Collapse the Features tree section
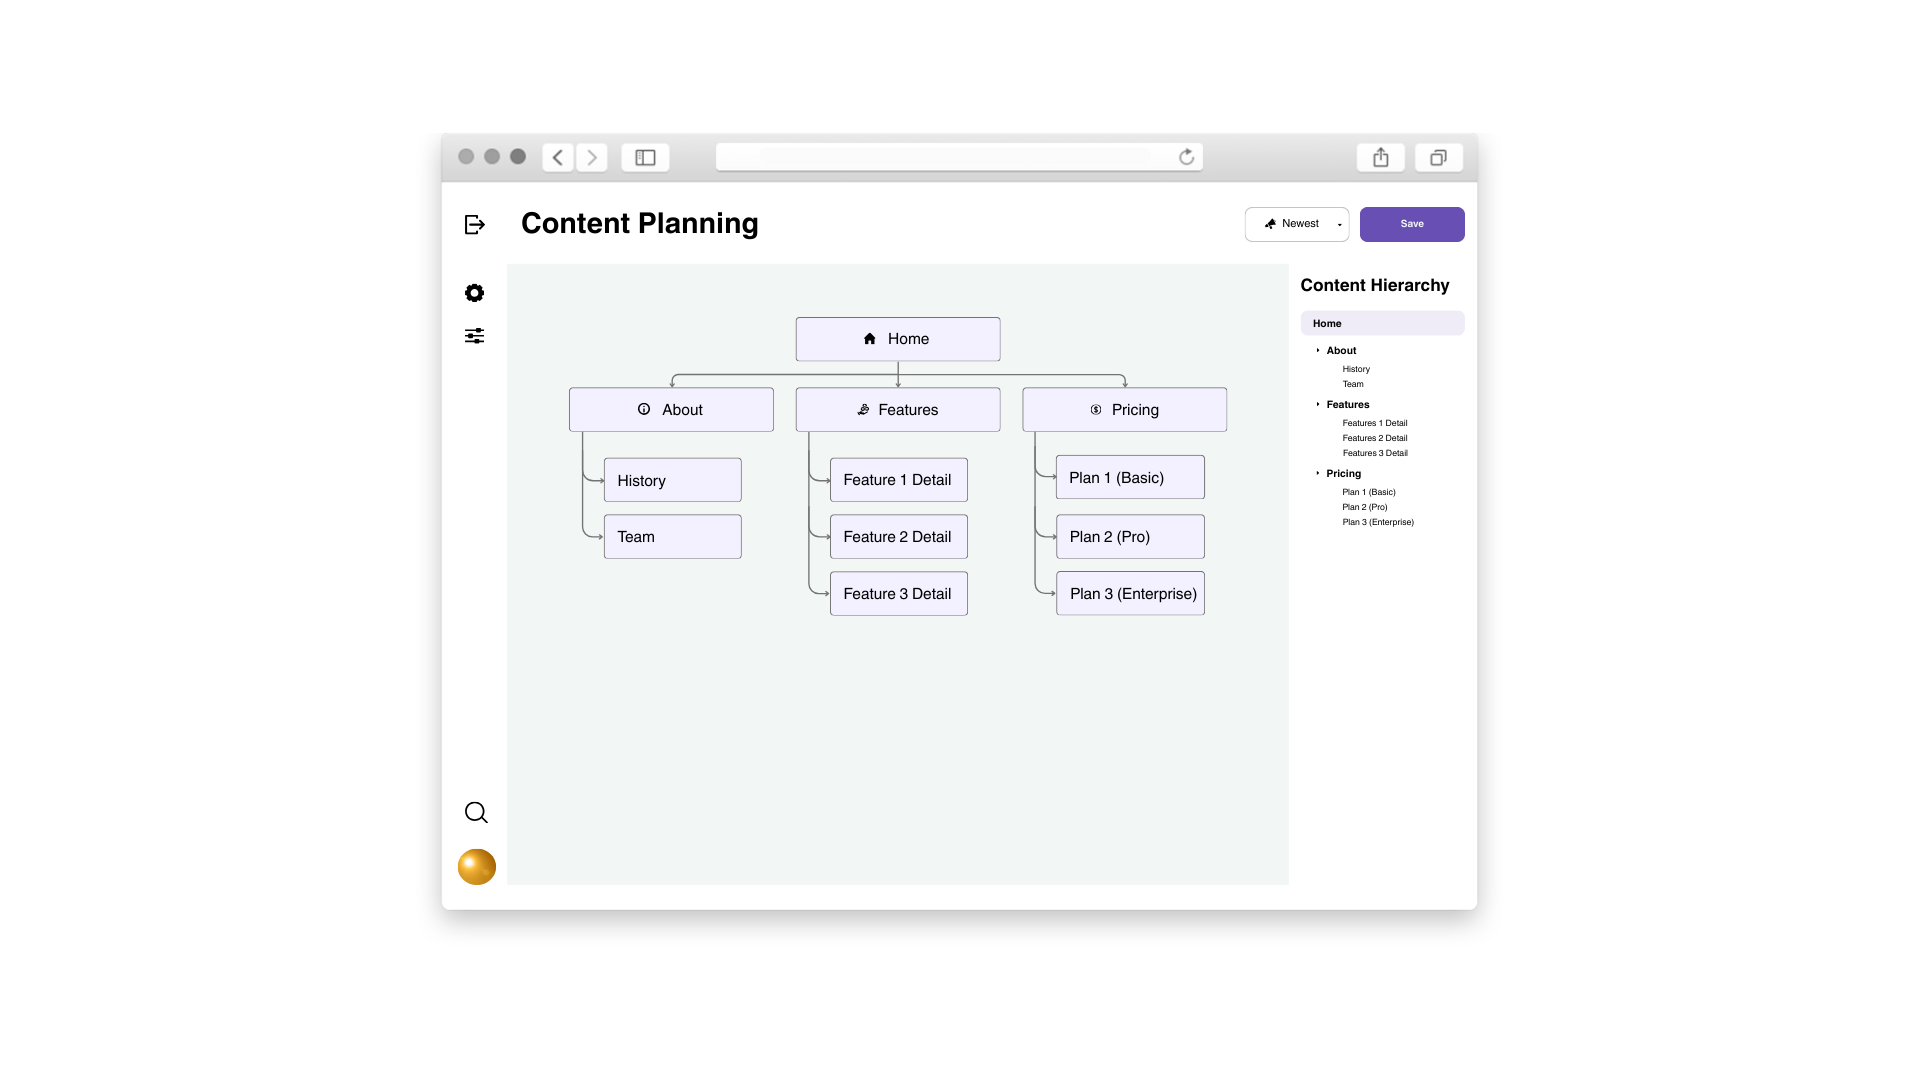 [1318, 405]
